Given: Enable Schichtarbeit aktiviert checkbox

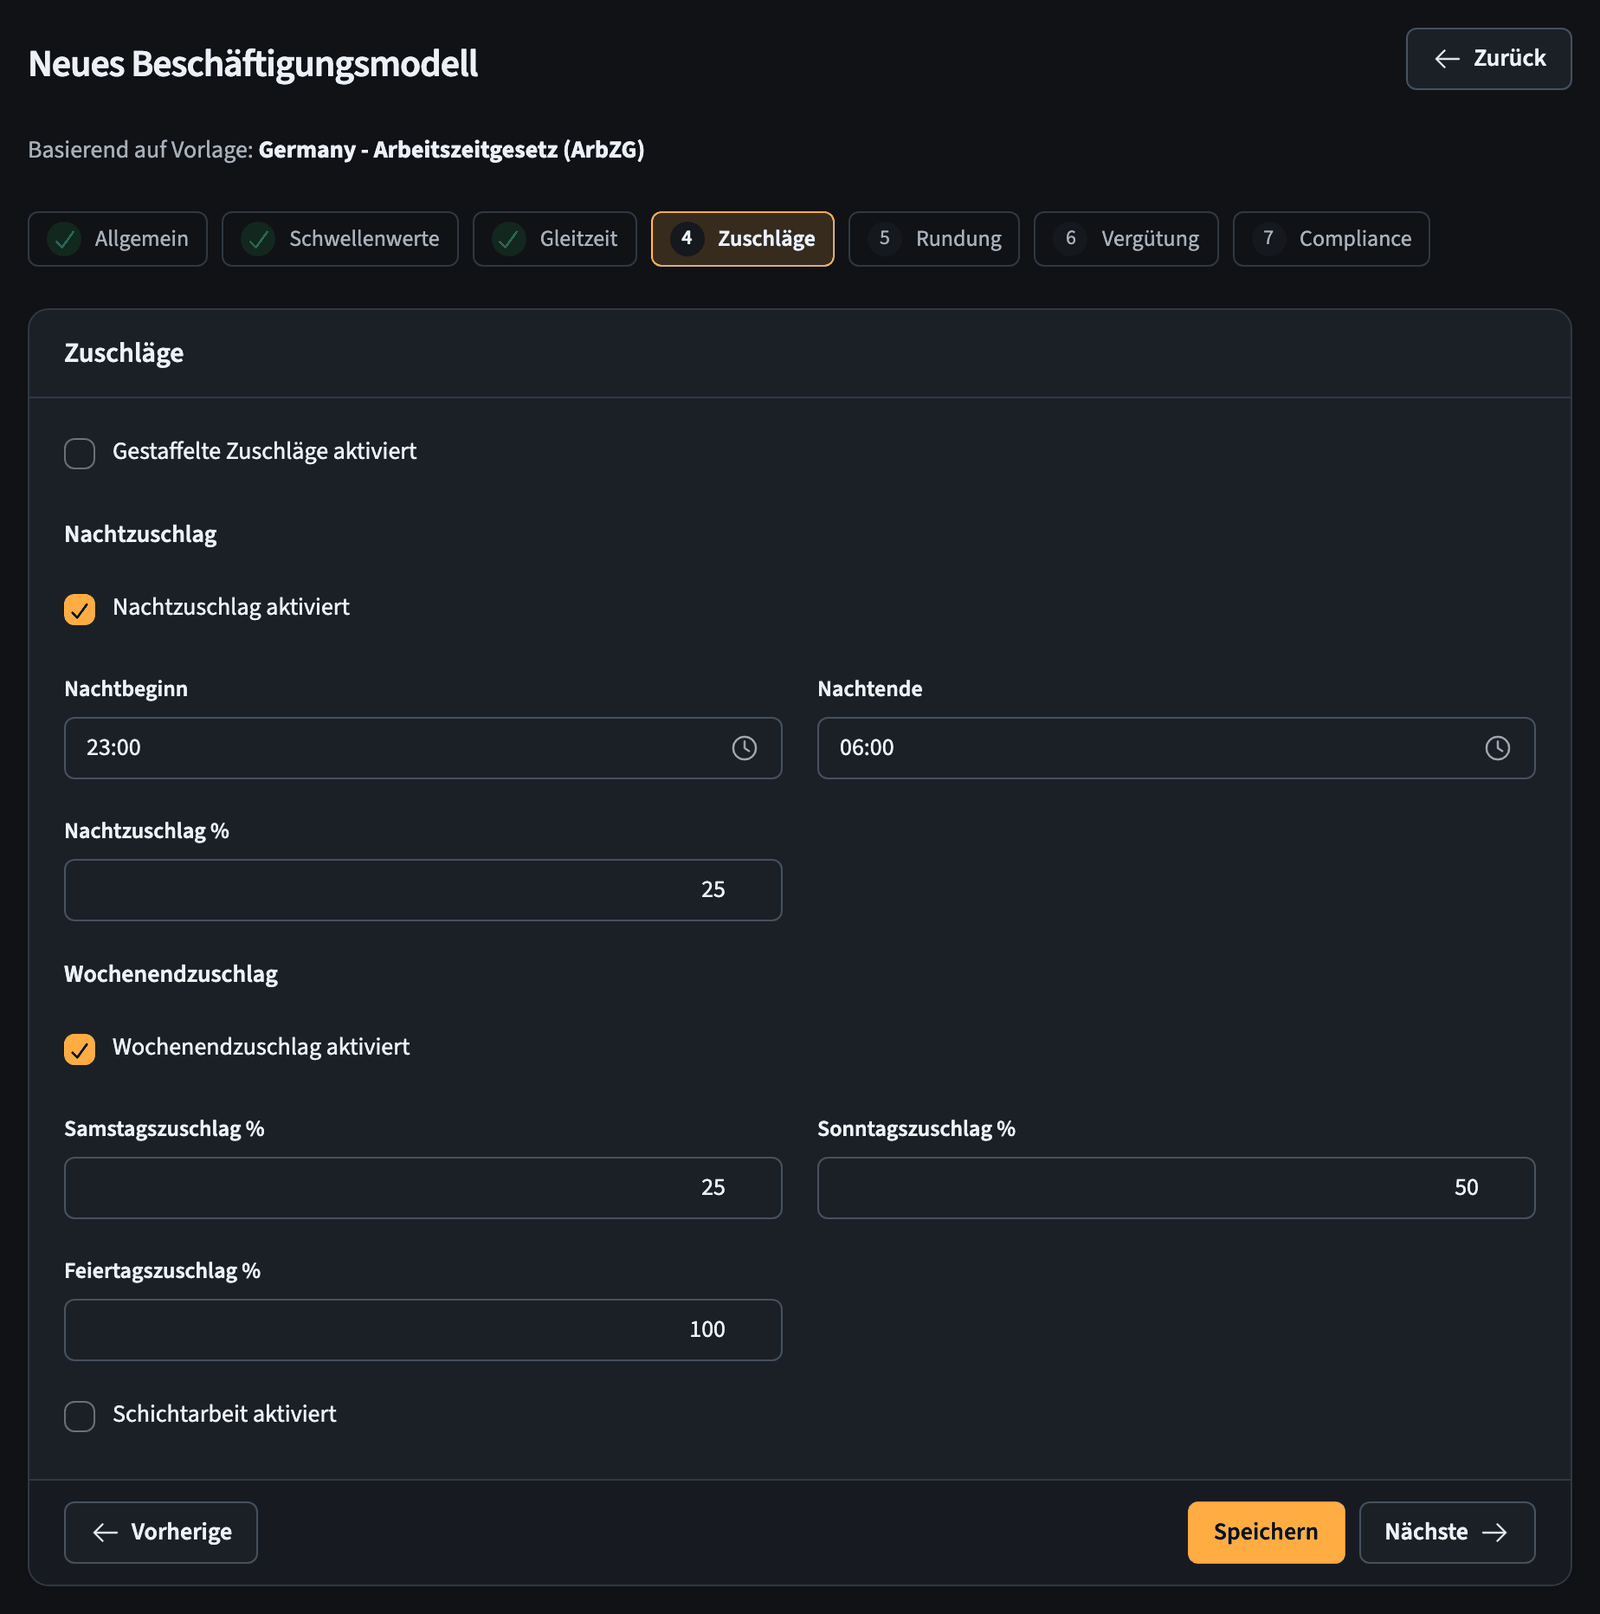Looking at the screenshot, I should [80, 1416].
